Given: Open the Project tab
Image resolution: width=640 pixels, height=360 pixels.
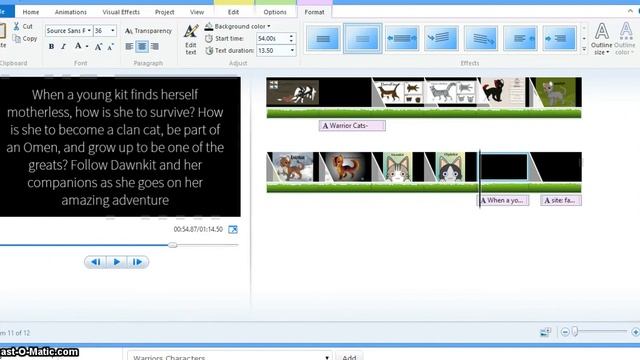Looking at the screenshot, I should click(164, 12).
